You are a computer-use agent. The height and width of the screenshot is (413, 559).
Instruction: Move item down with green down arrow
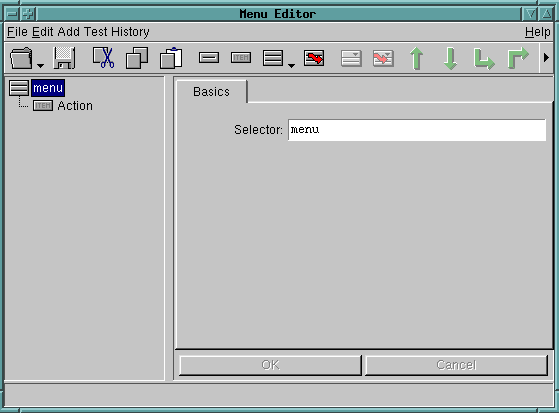pos(450,58)
